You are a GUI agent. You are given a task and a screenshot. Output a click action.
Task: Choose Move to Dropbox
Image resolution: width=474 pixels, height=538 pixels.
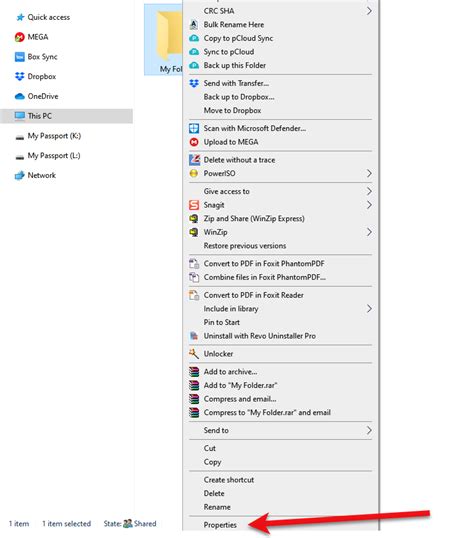[x=232, y=110]
